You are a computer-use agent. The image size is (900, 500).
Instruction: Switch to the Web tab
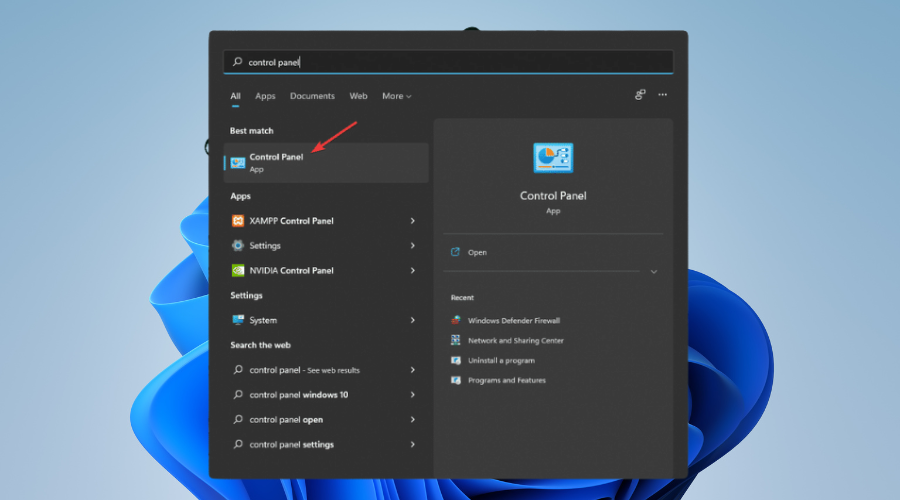click(358, 96)
